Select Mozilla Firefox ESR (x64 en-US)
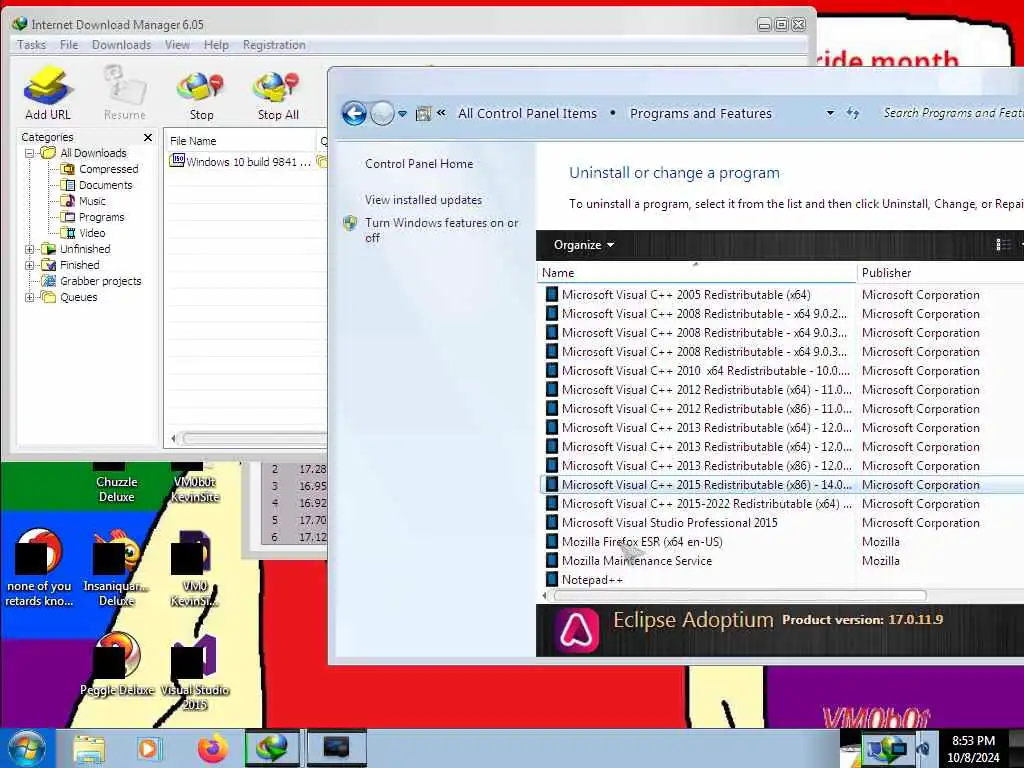This screenshot has height=768, width=1024. [642, 542]
